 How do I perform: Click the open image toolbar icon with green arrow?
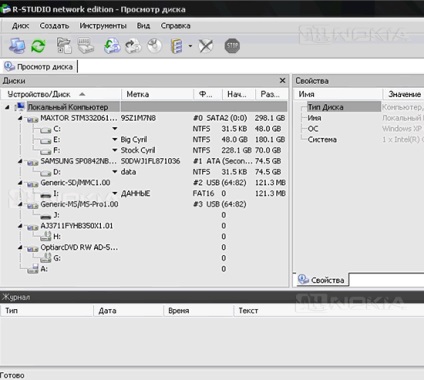tap(112, 46)
